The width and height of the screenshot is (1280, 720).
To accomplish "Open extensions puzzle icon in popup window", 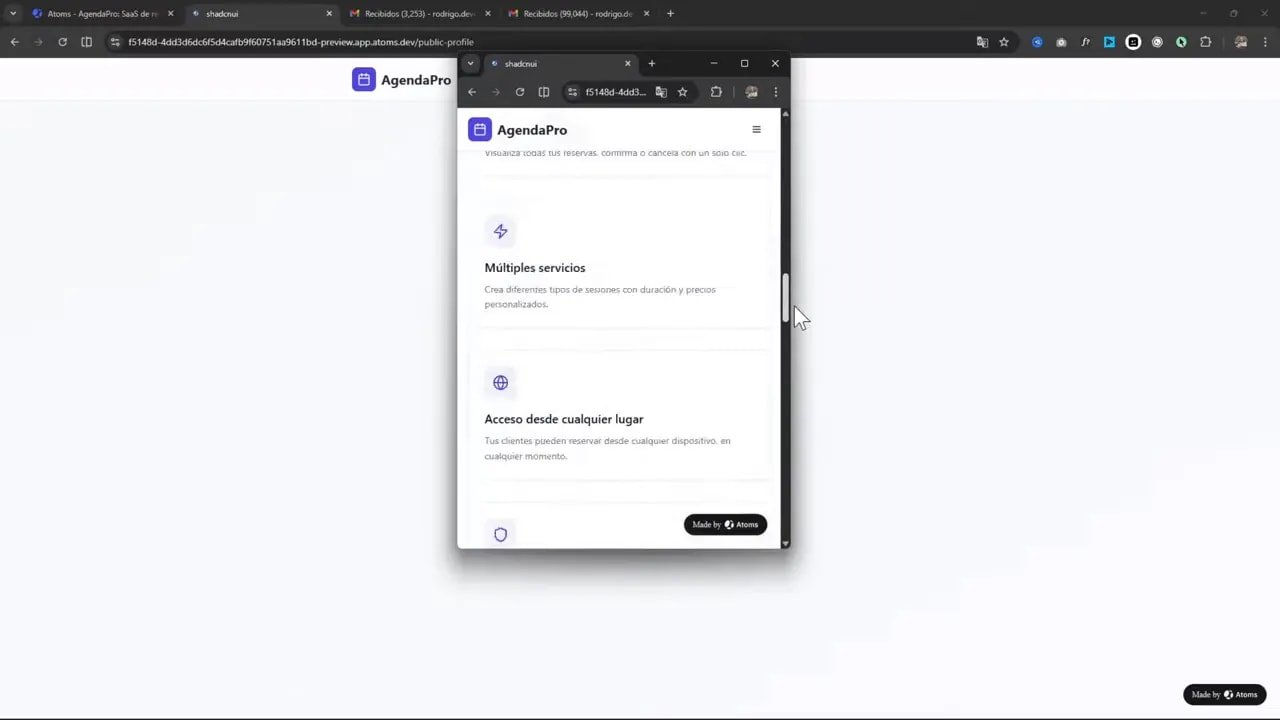I will [716, 92].
